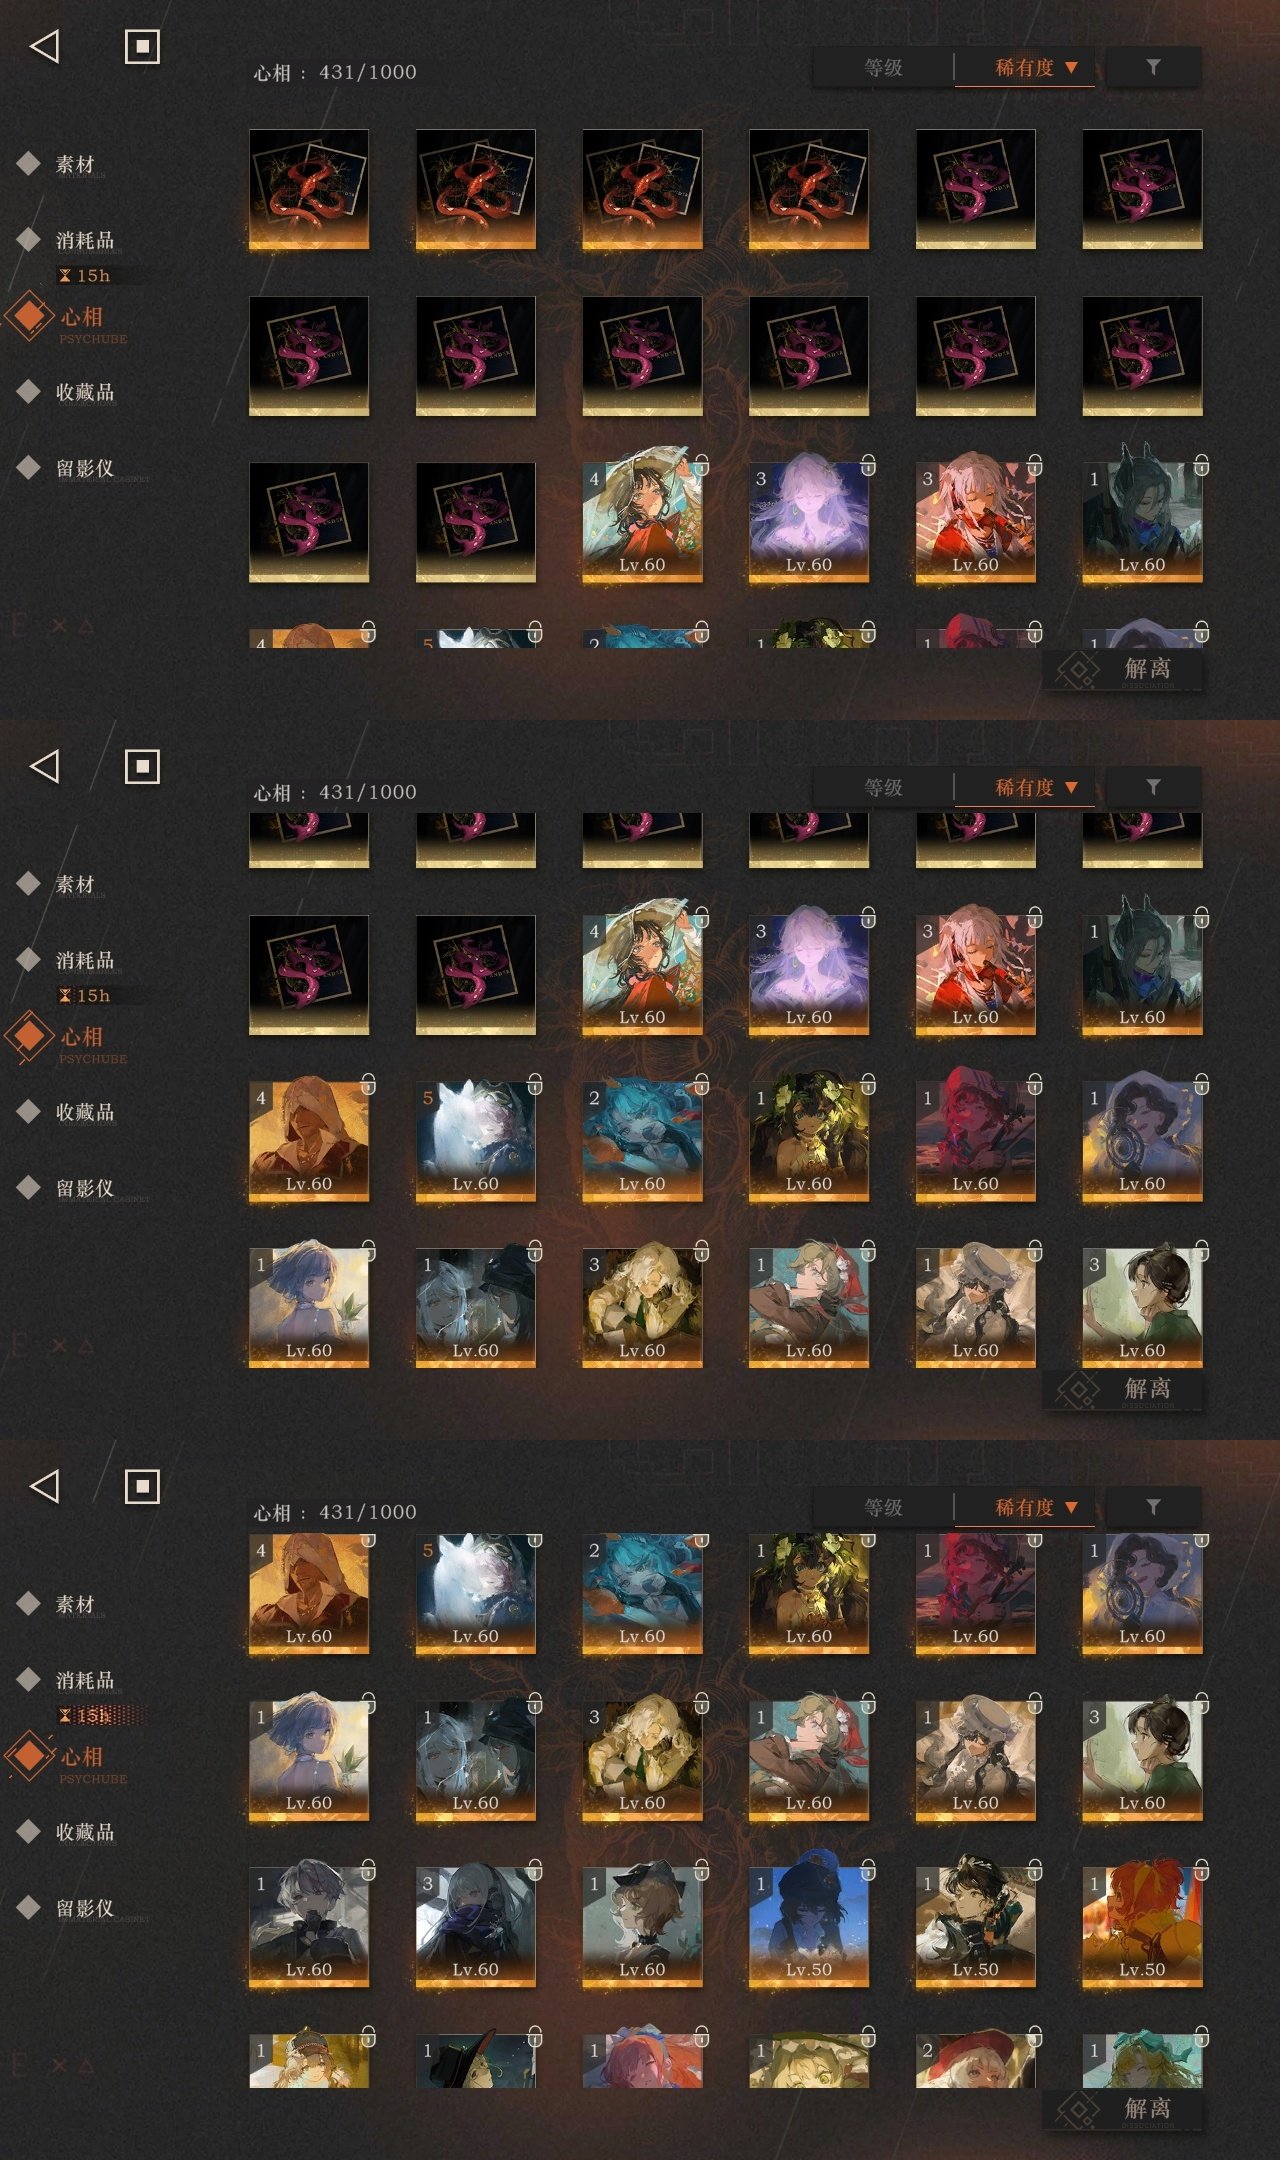
Task: Toggle lock on the blue-hat Lv.50 psychube
Action: tap(868, 1869)
